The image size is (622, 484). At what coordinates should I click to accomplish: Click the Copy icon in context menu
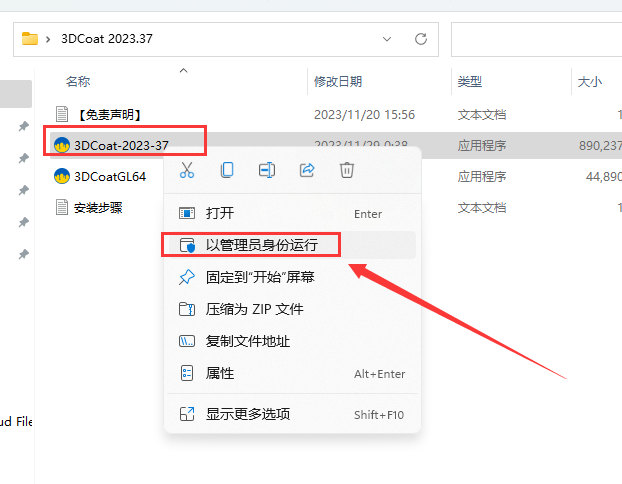[227, 170]
